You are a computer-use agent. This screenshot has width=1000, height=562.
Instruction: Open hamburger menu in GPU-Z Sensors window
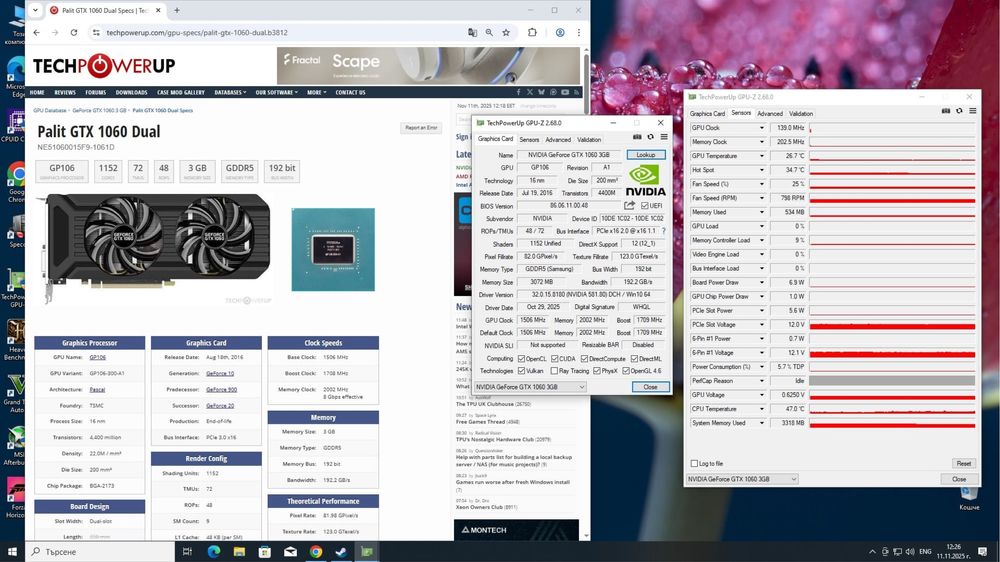[x=973, y=111]
